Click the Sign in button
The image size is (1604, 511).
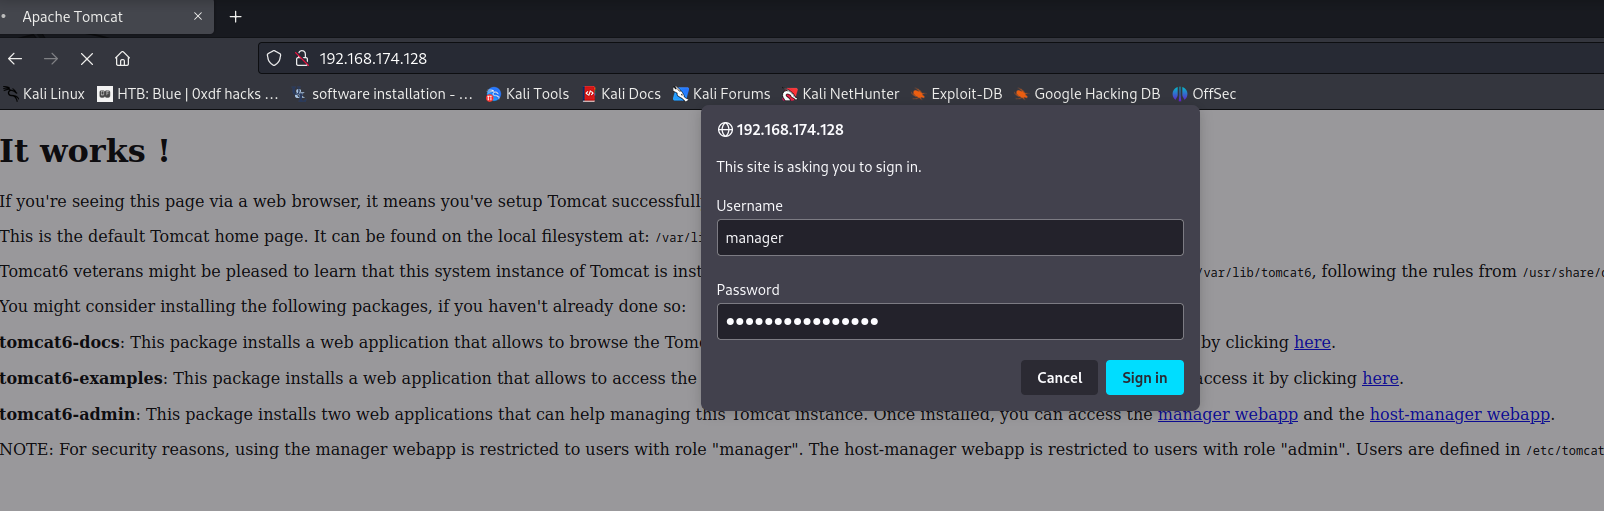click(1145, 378)
